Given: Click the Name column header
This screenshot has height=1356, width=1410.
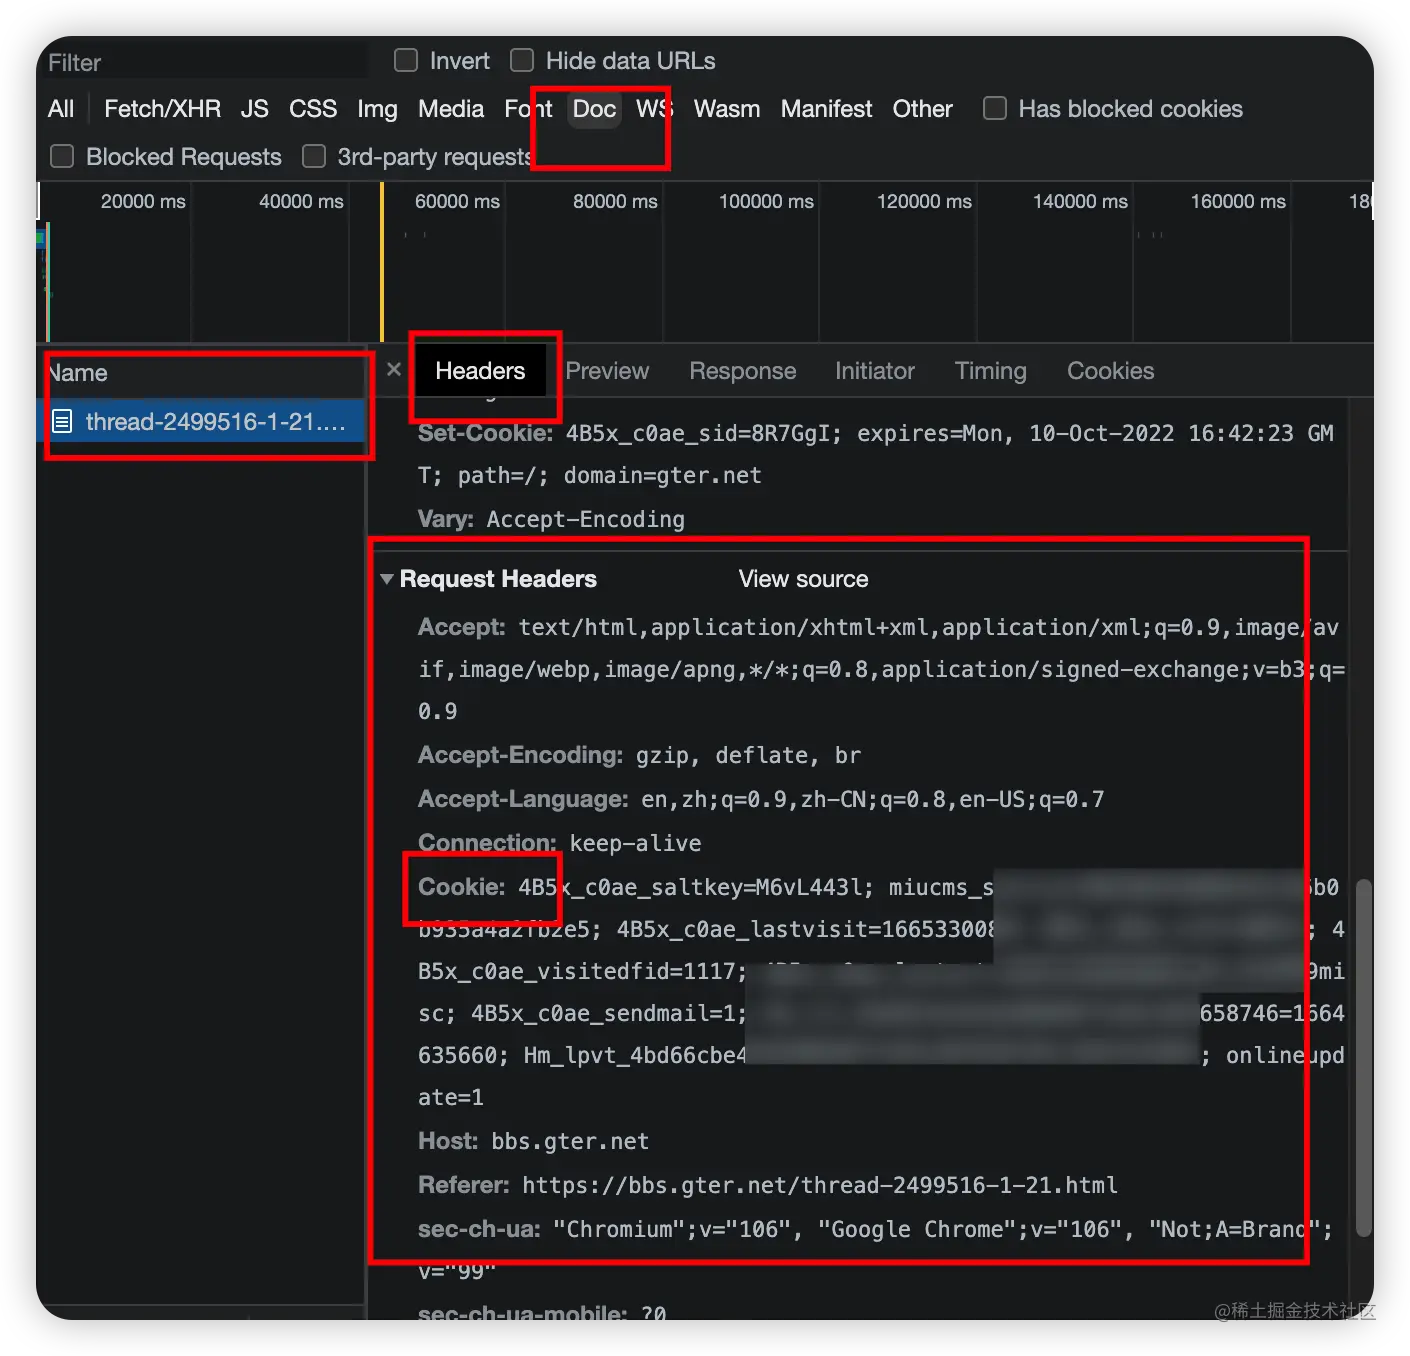Looking at the screenshot, I should click(x=201, y=373).
